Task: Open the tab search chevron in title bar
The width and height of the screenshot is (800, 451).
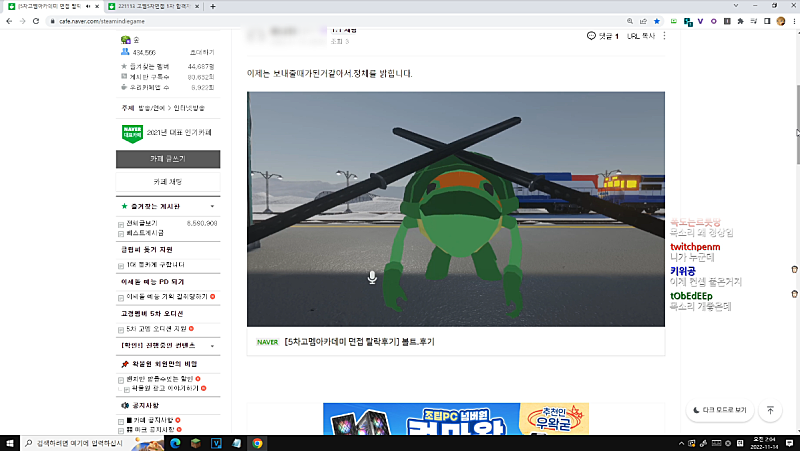Action: [x=736, y=6]
